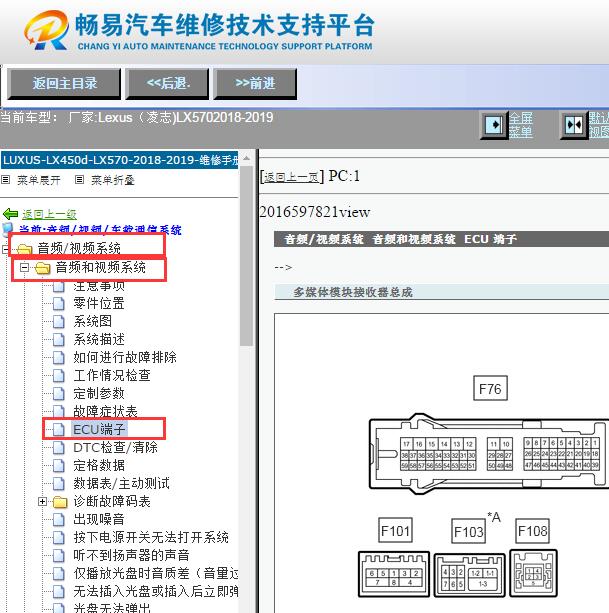The height and width of the screenshot is (613, 609).
Task: Select the 音频和视频系统 folder label
Action: pyautogui.click(x=100, y=267)
